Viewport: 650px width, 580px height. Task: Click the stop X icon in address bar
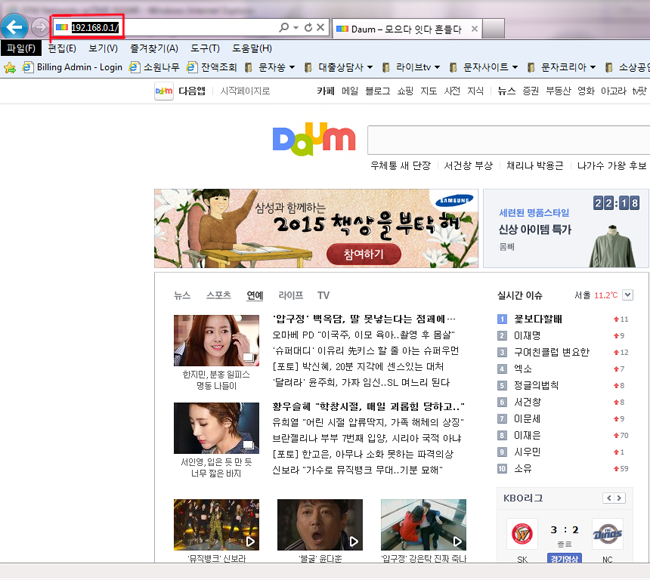pos(320,27)
